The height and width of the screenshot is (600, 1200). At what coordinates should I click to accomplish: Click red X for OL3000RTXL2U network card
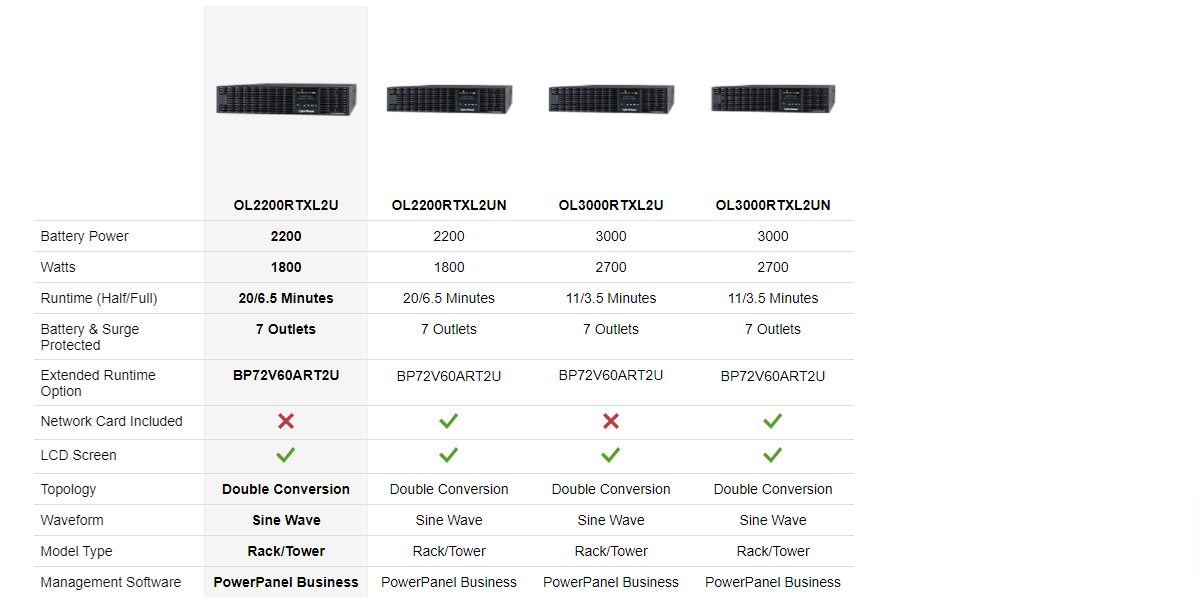611,421
